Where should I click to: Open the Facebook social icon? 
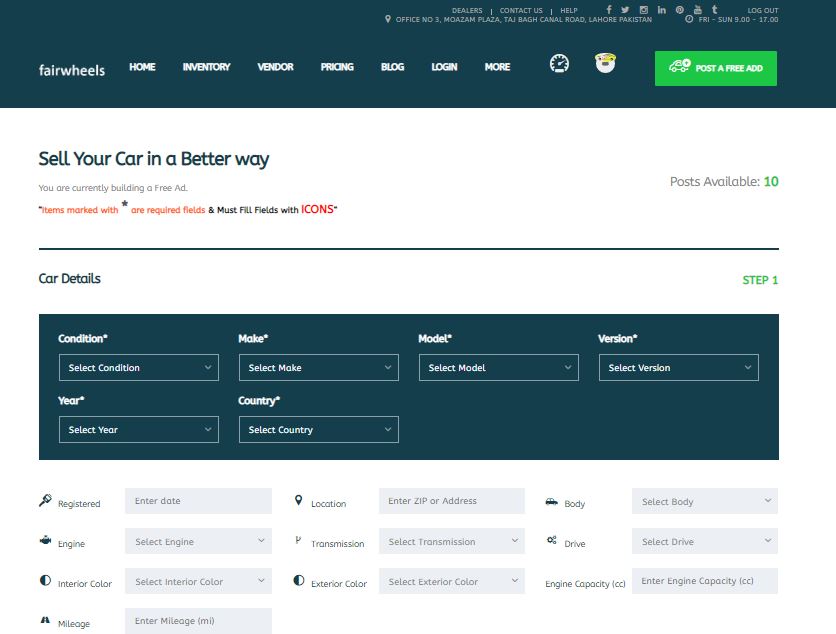609,10
